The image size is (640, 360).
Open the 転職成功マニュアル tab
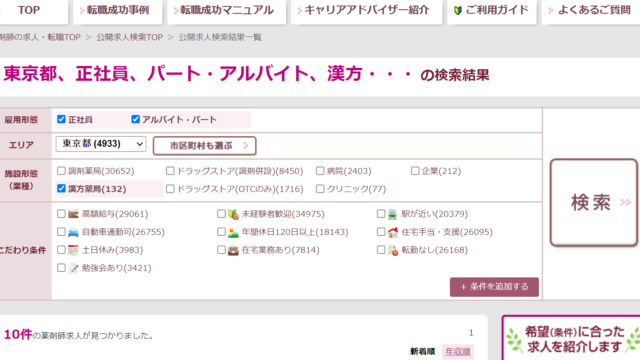pyautogui.click(x=227, y=11)
